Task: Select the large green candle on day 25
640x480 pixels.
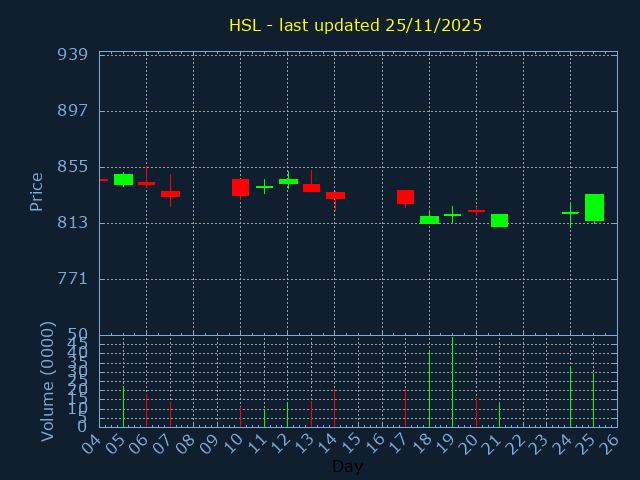Action: 594,207
